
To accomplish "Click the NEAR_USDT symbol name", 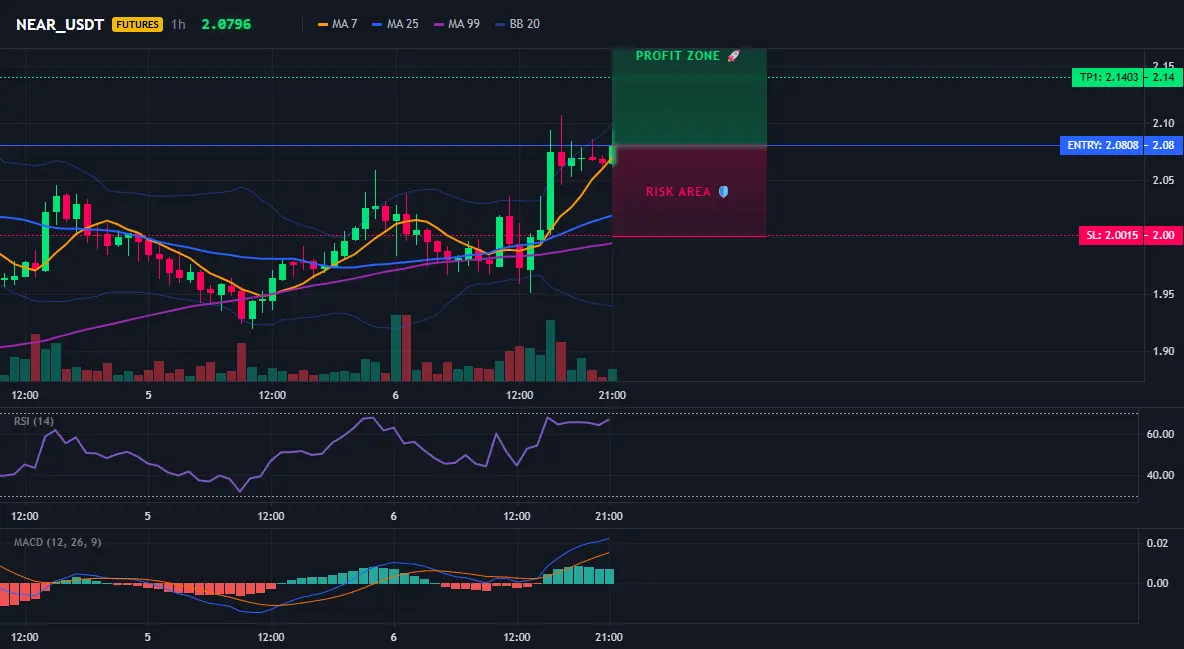I will tap(60, 24).
